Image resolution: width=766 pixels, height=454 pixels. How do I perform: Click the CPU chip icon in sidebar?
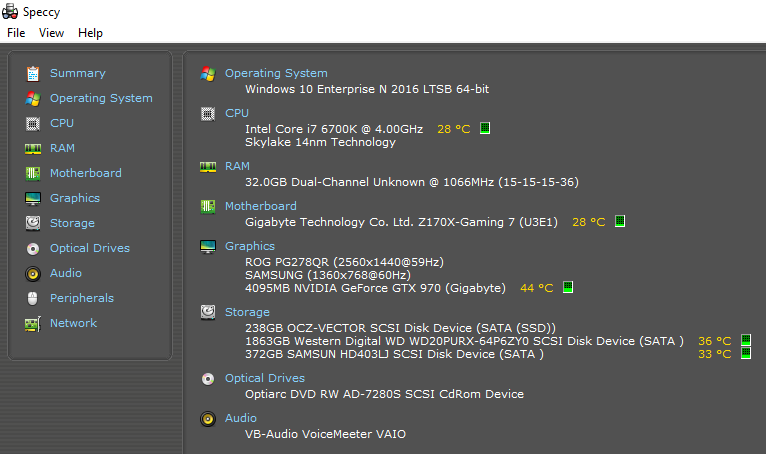tap(33, 123)
